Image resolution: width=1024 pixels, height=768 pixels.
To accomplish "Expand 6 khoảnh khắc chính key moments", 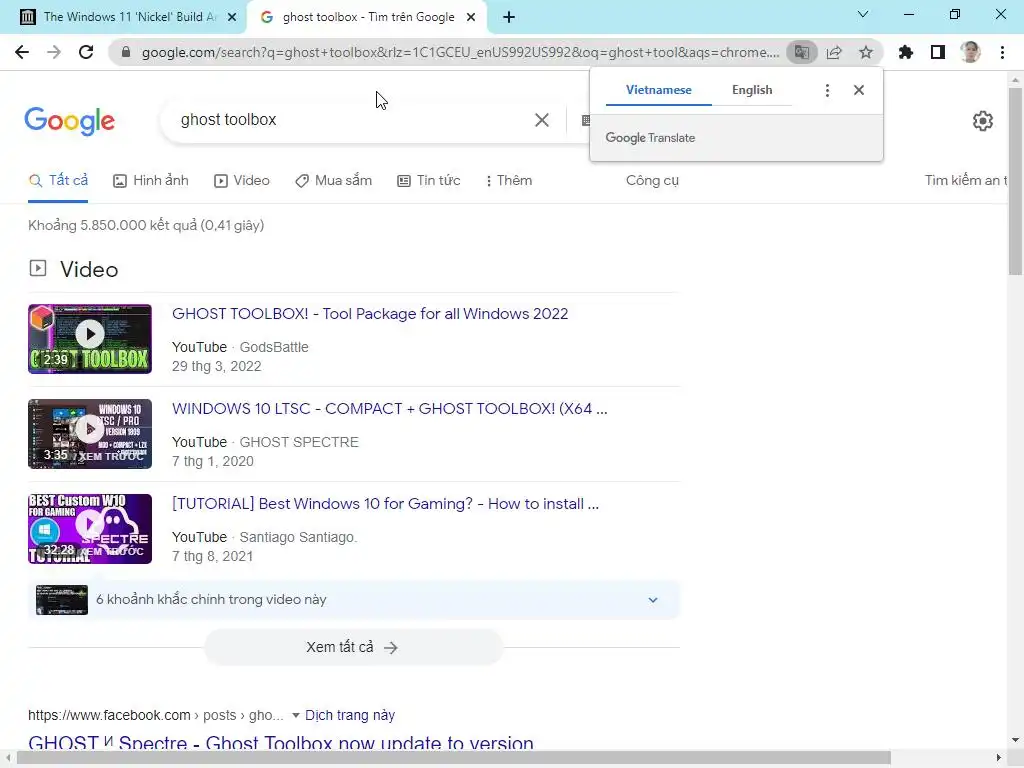I will (x=354, y=600).
